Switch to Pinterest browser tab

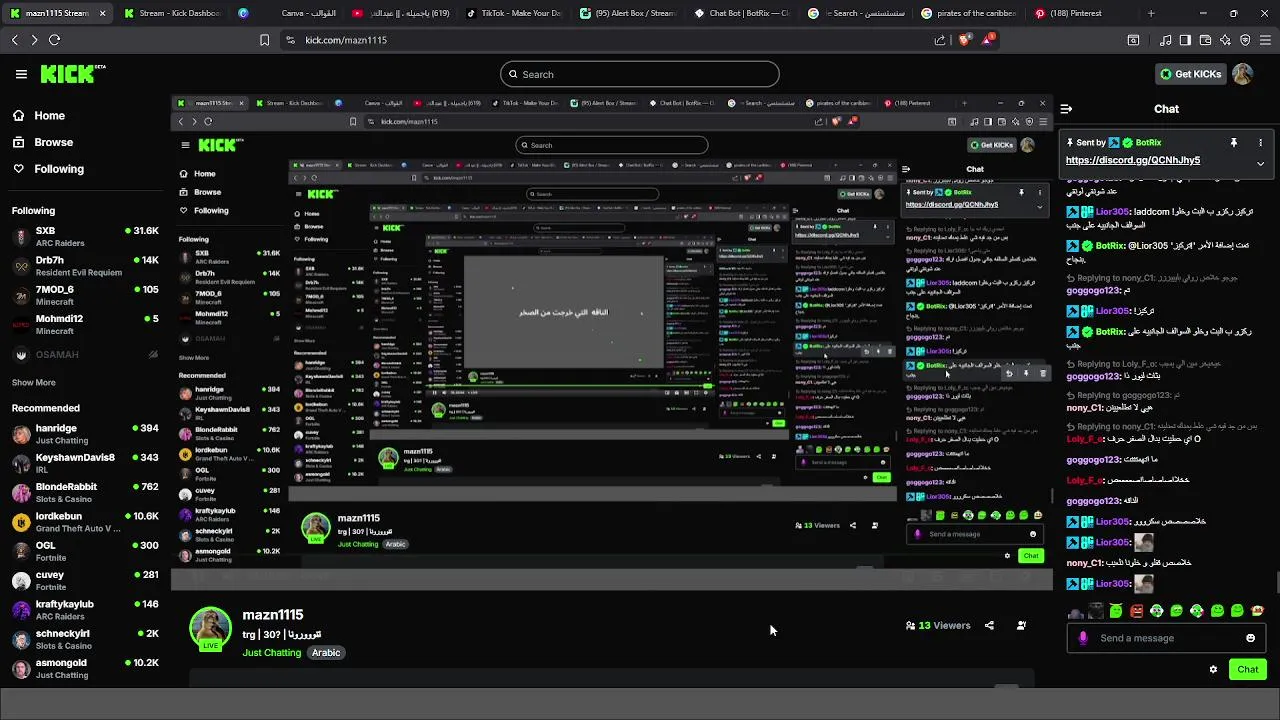1078,14
